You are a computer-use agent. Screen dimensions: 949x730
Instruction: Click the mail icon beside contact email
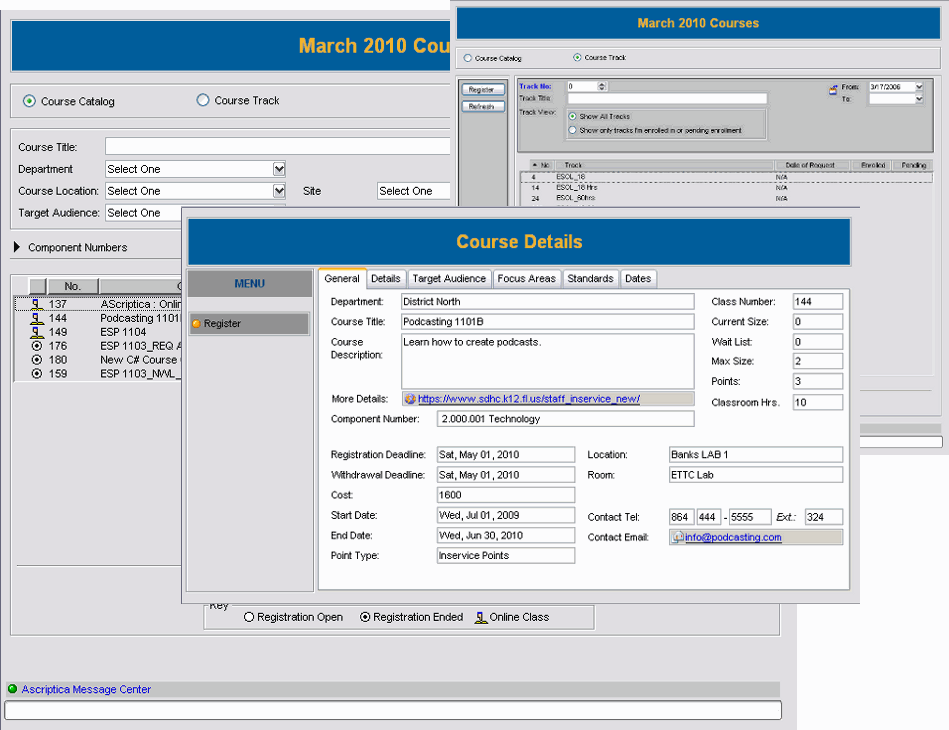click(x=678, y=537)
